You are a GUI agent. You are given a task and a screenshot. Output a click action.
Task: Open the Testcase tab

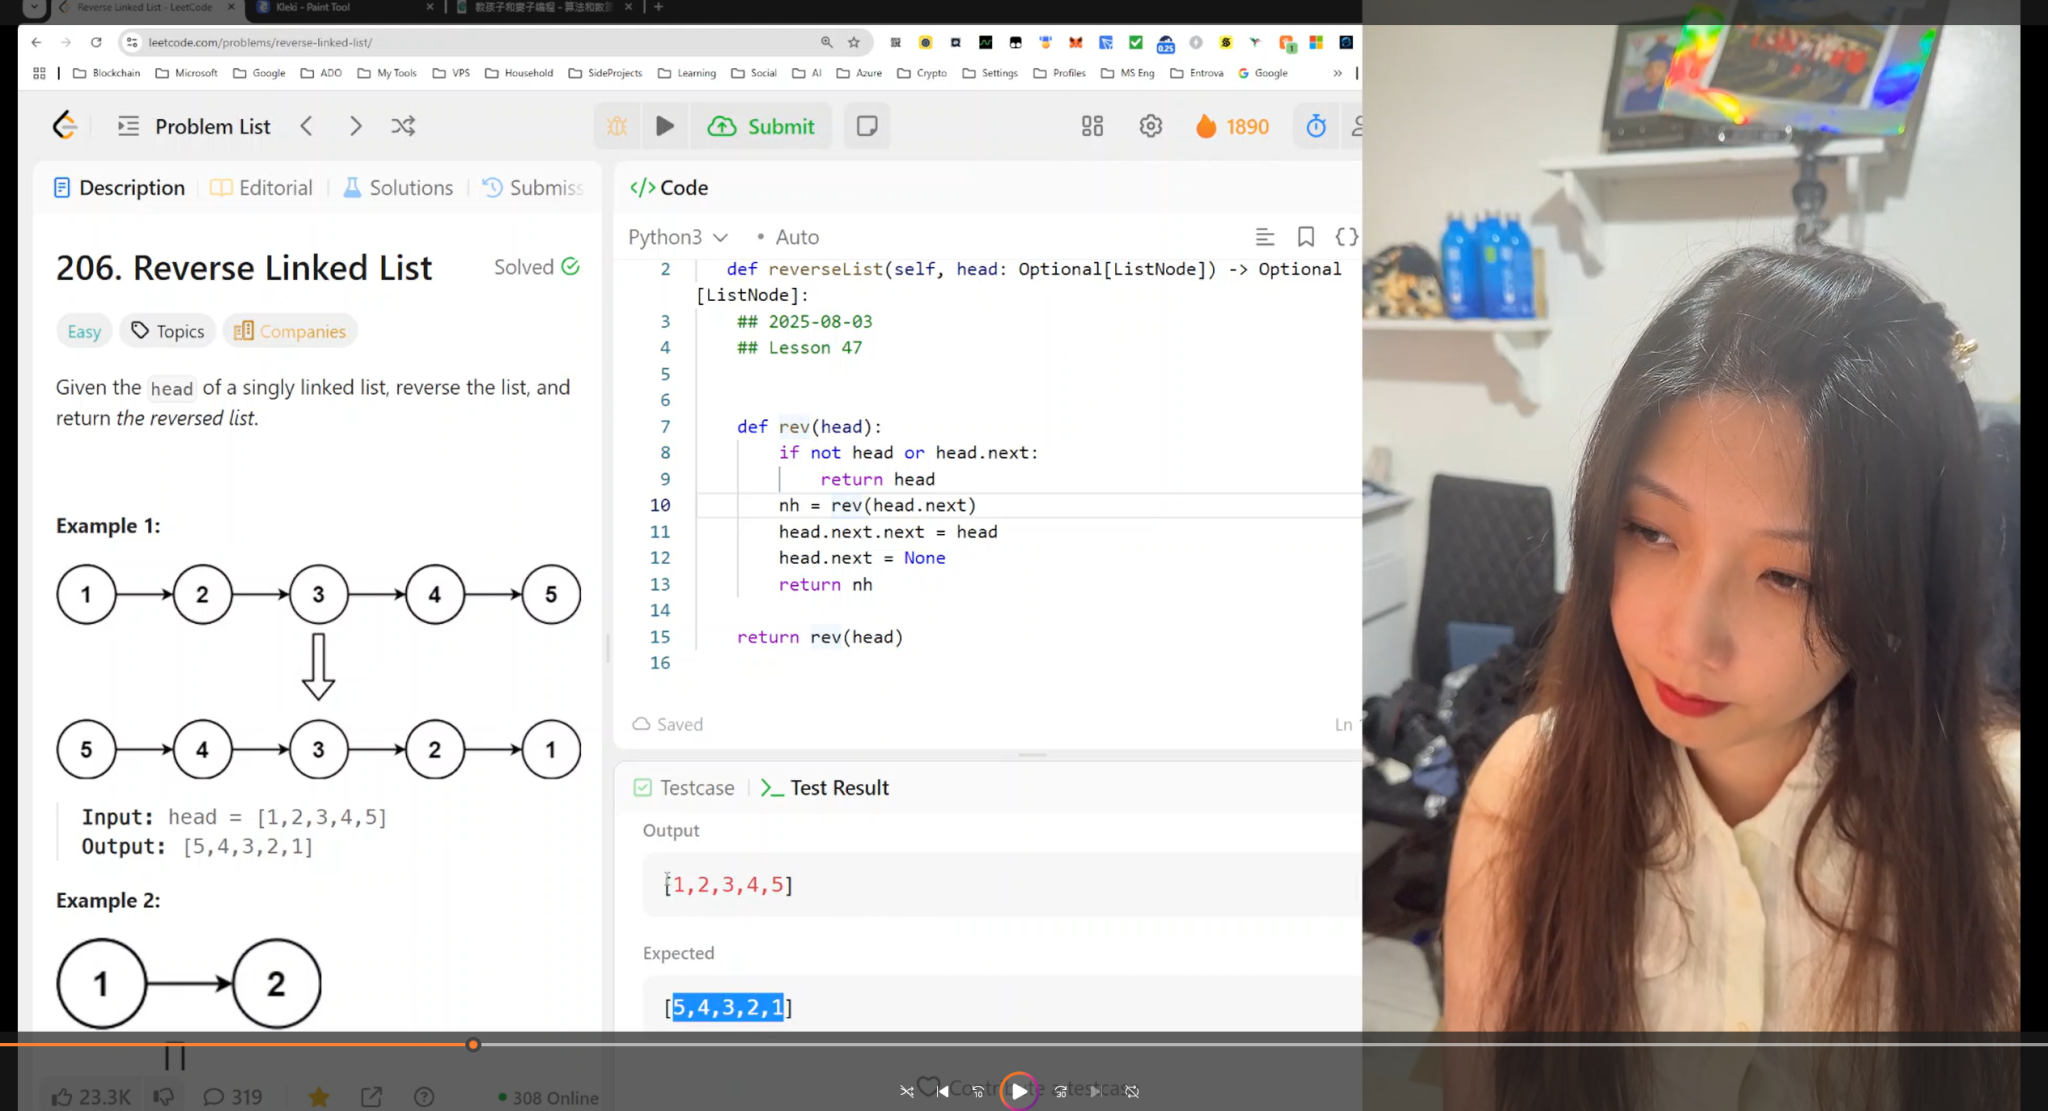(x=684, y=788)
